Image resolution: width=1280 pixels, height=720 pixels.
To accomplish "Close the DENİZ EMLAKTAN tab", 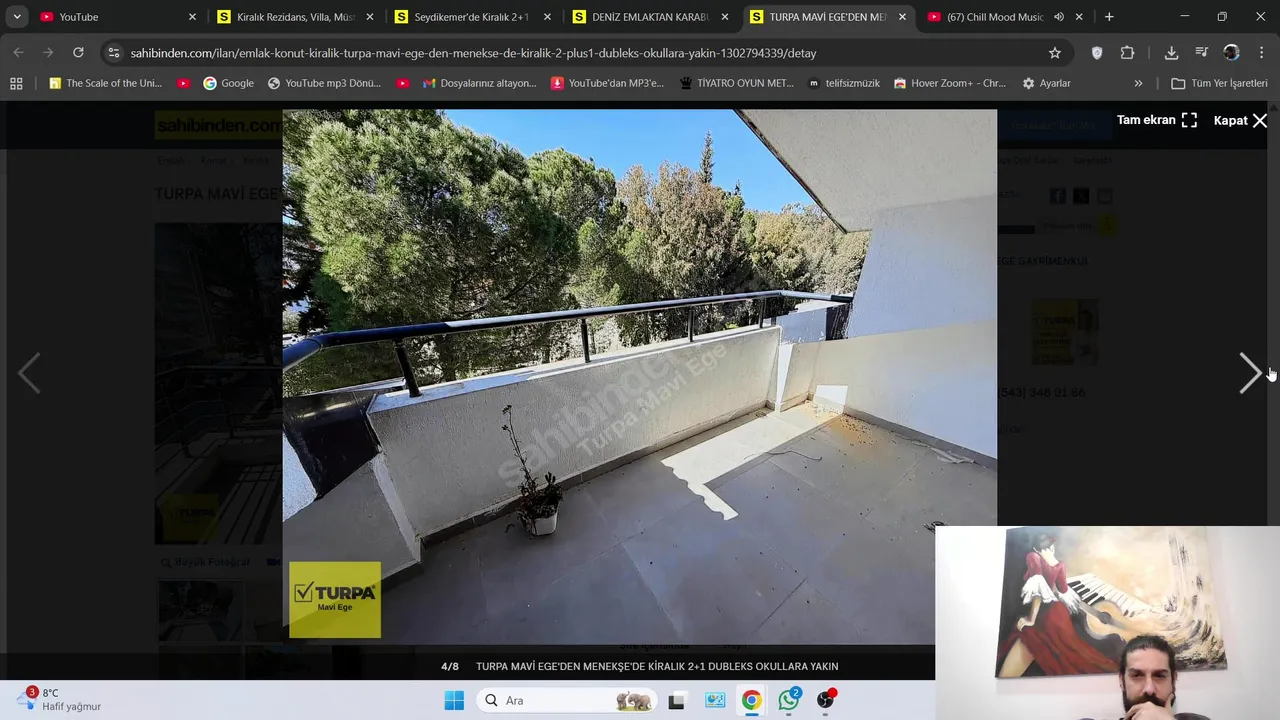I will (x=725, y=17).
